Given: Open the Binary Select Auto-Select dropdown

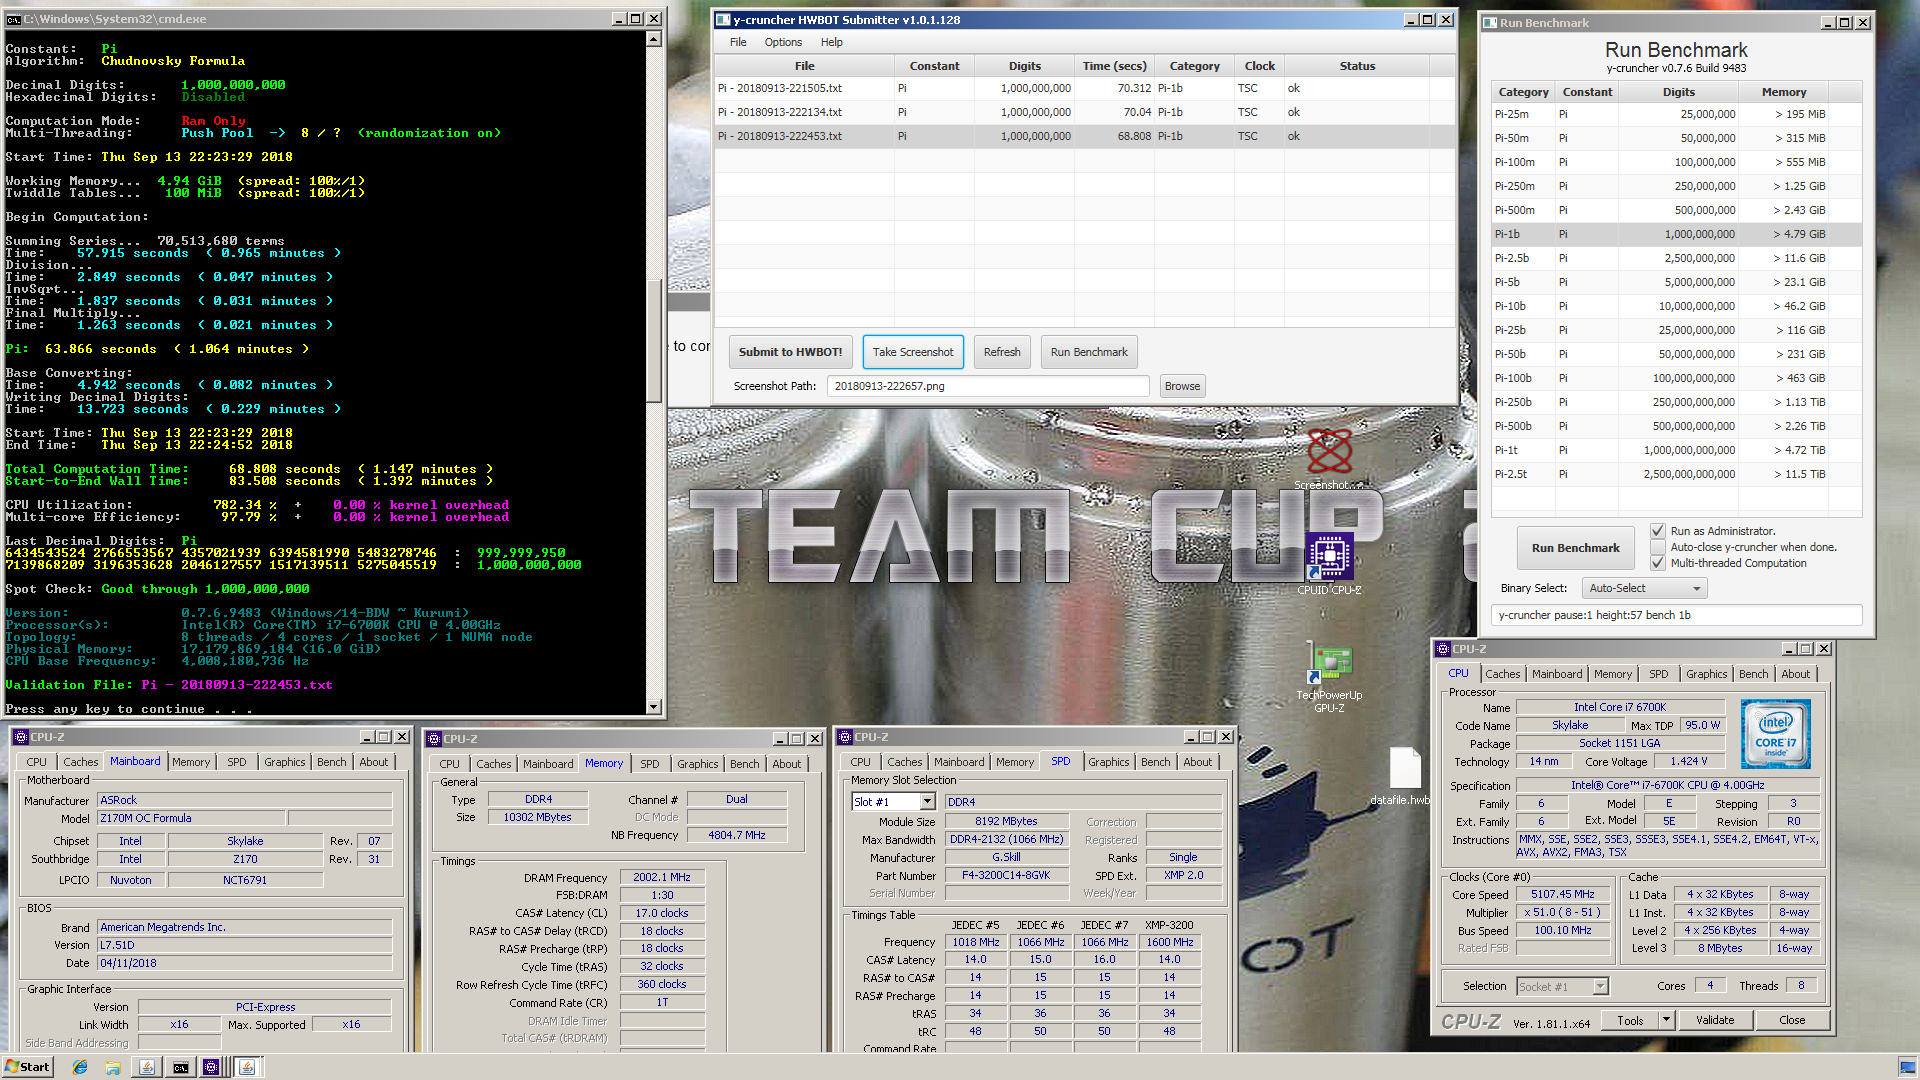Looking at the screenshot, I should tap(1644, 588).
